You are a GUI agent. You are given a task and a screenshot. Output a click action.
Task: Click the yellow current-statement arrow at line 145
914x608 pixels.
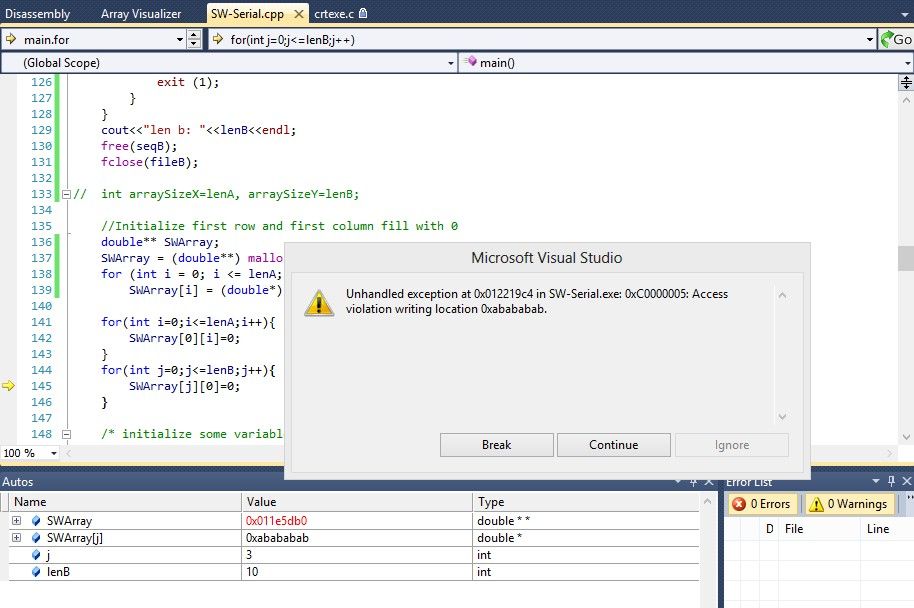[x=8, y=385]
